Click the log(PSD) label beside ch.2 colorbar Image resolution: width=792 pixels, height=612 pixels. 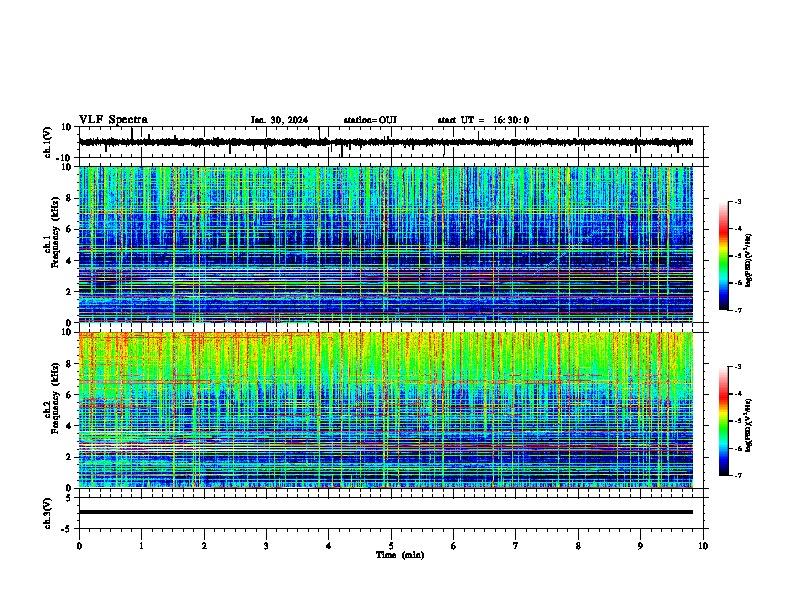pos(749,425)
